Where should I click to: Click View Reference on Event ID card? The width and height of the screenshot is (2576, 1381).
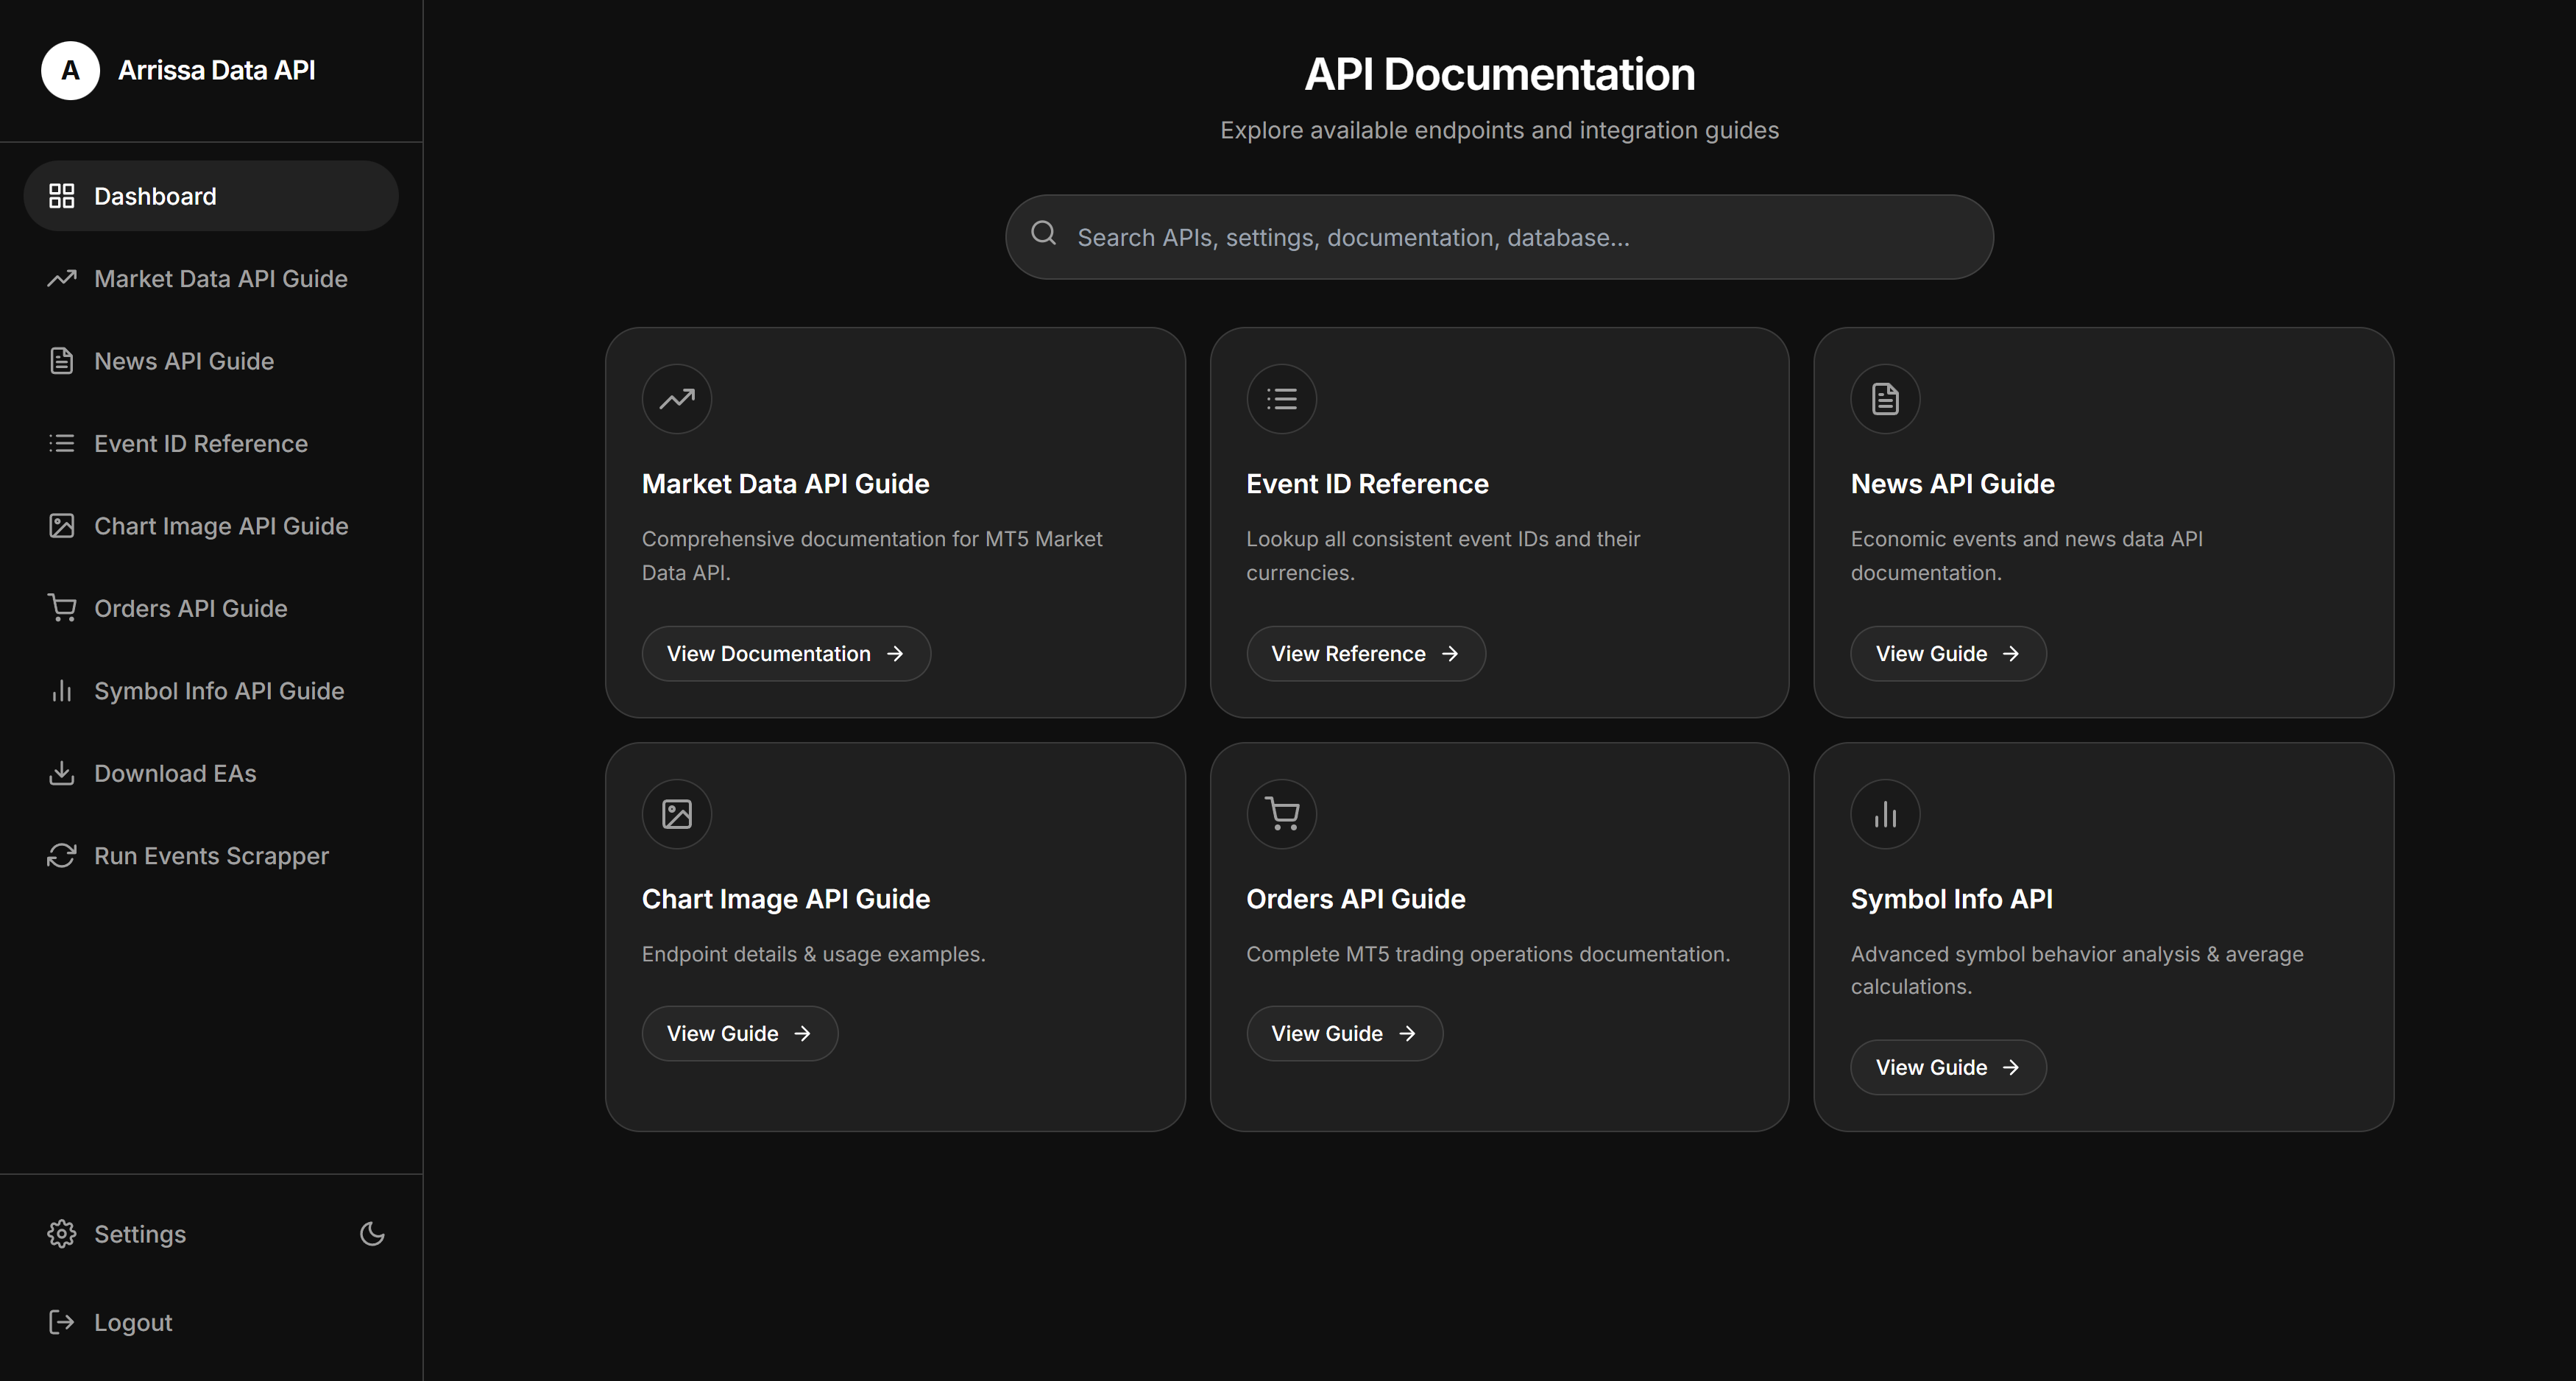[x=1365, y=653]
